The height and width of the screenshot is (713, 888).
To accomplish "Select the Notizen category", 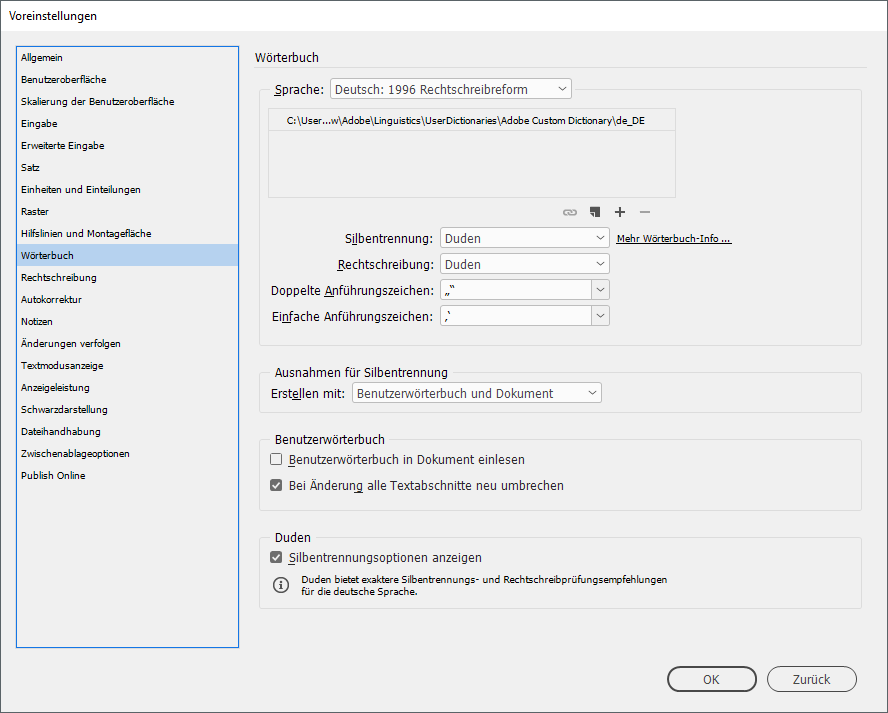I will (127, 322).
